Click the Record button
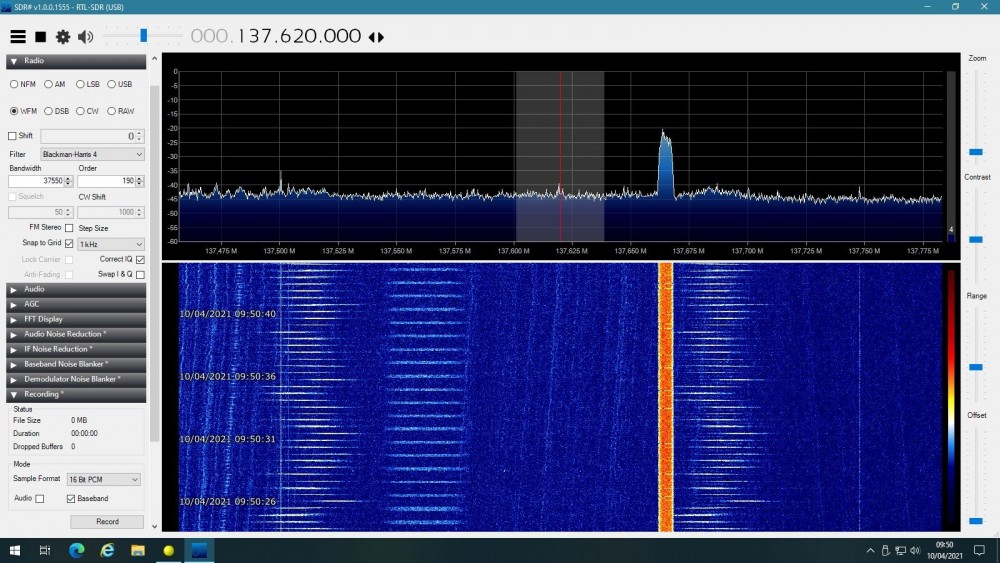1000x563 pixels. [107, 522]
